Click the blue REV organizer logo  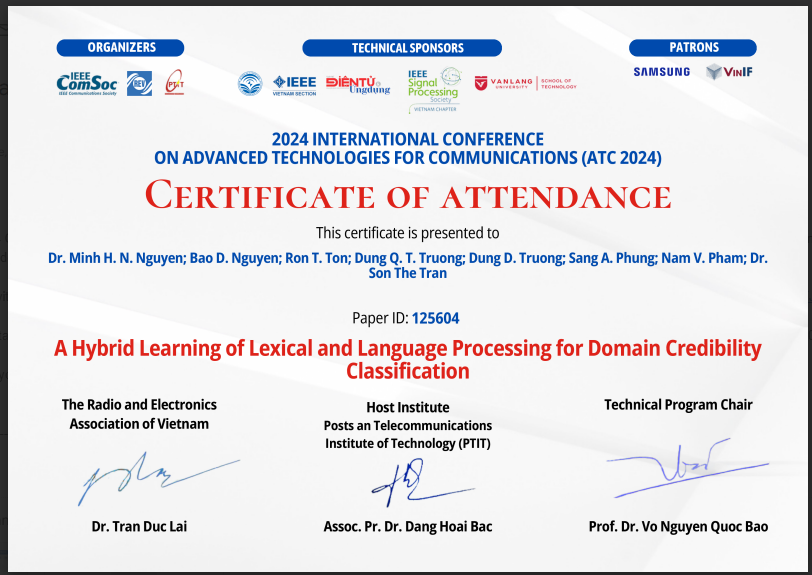tap(139, 84)
